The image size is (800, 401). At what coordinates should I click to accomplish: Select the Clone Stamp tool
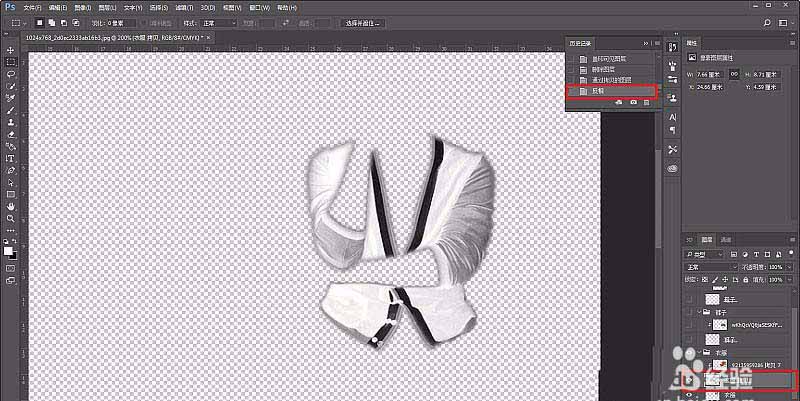point(10,122)
